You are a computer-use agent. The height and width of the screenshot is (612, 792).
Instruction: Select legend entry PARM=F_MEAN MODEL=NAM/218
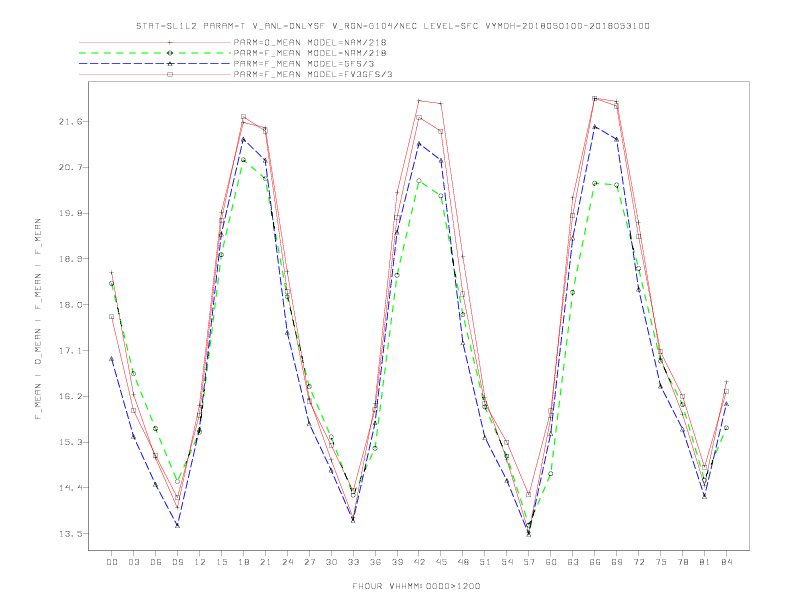(x=310, y=53)
